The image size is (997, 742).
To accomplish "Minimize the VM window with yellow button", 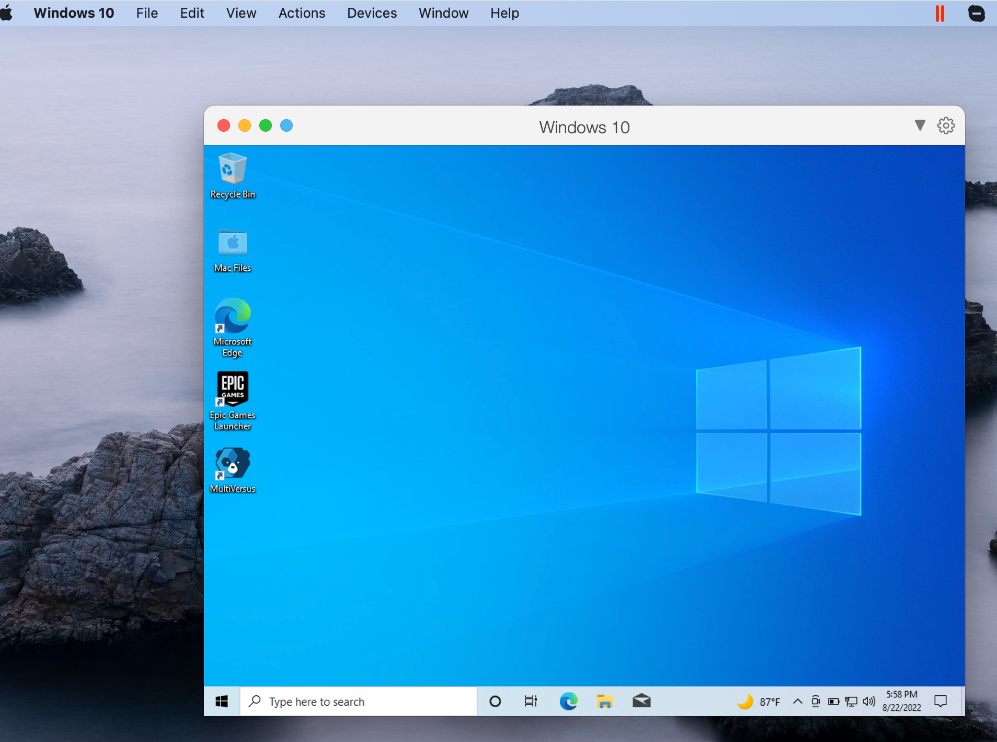I will point(245,126).
